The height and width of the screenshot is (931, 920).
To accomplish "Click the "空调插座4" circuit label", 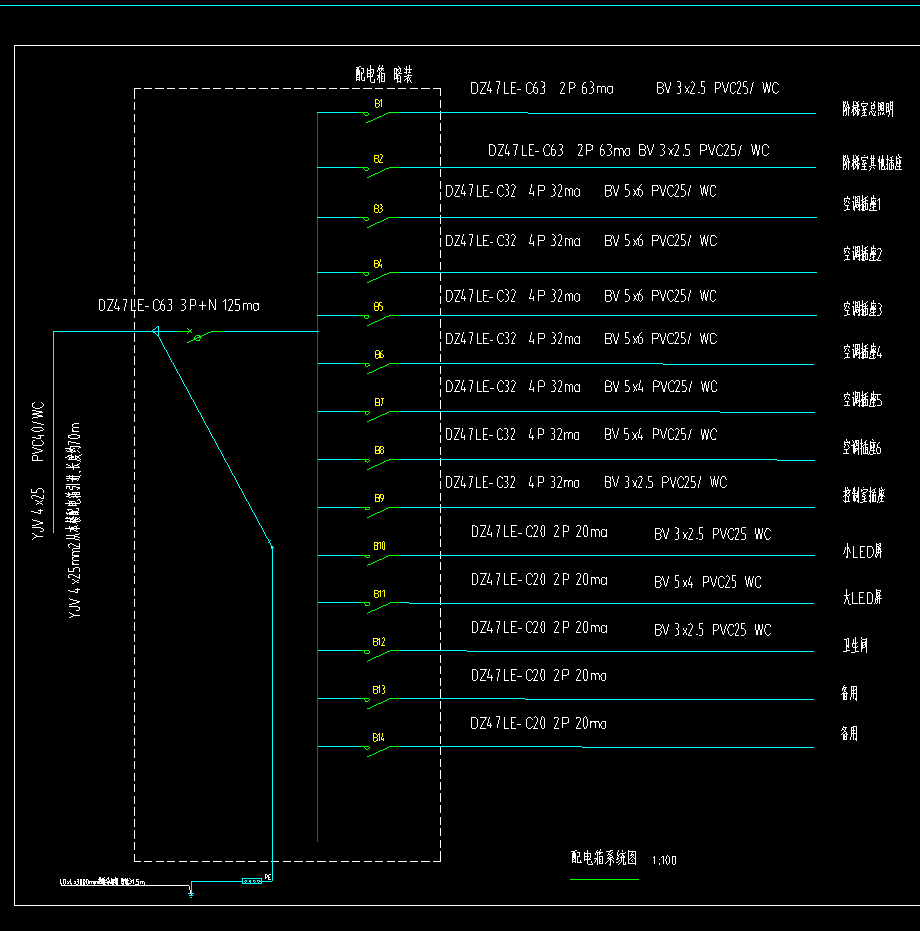I will (862, 352).
